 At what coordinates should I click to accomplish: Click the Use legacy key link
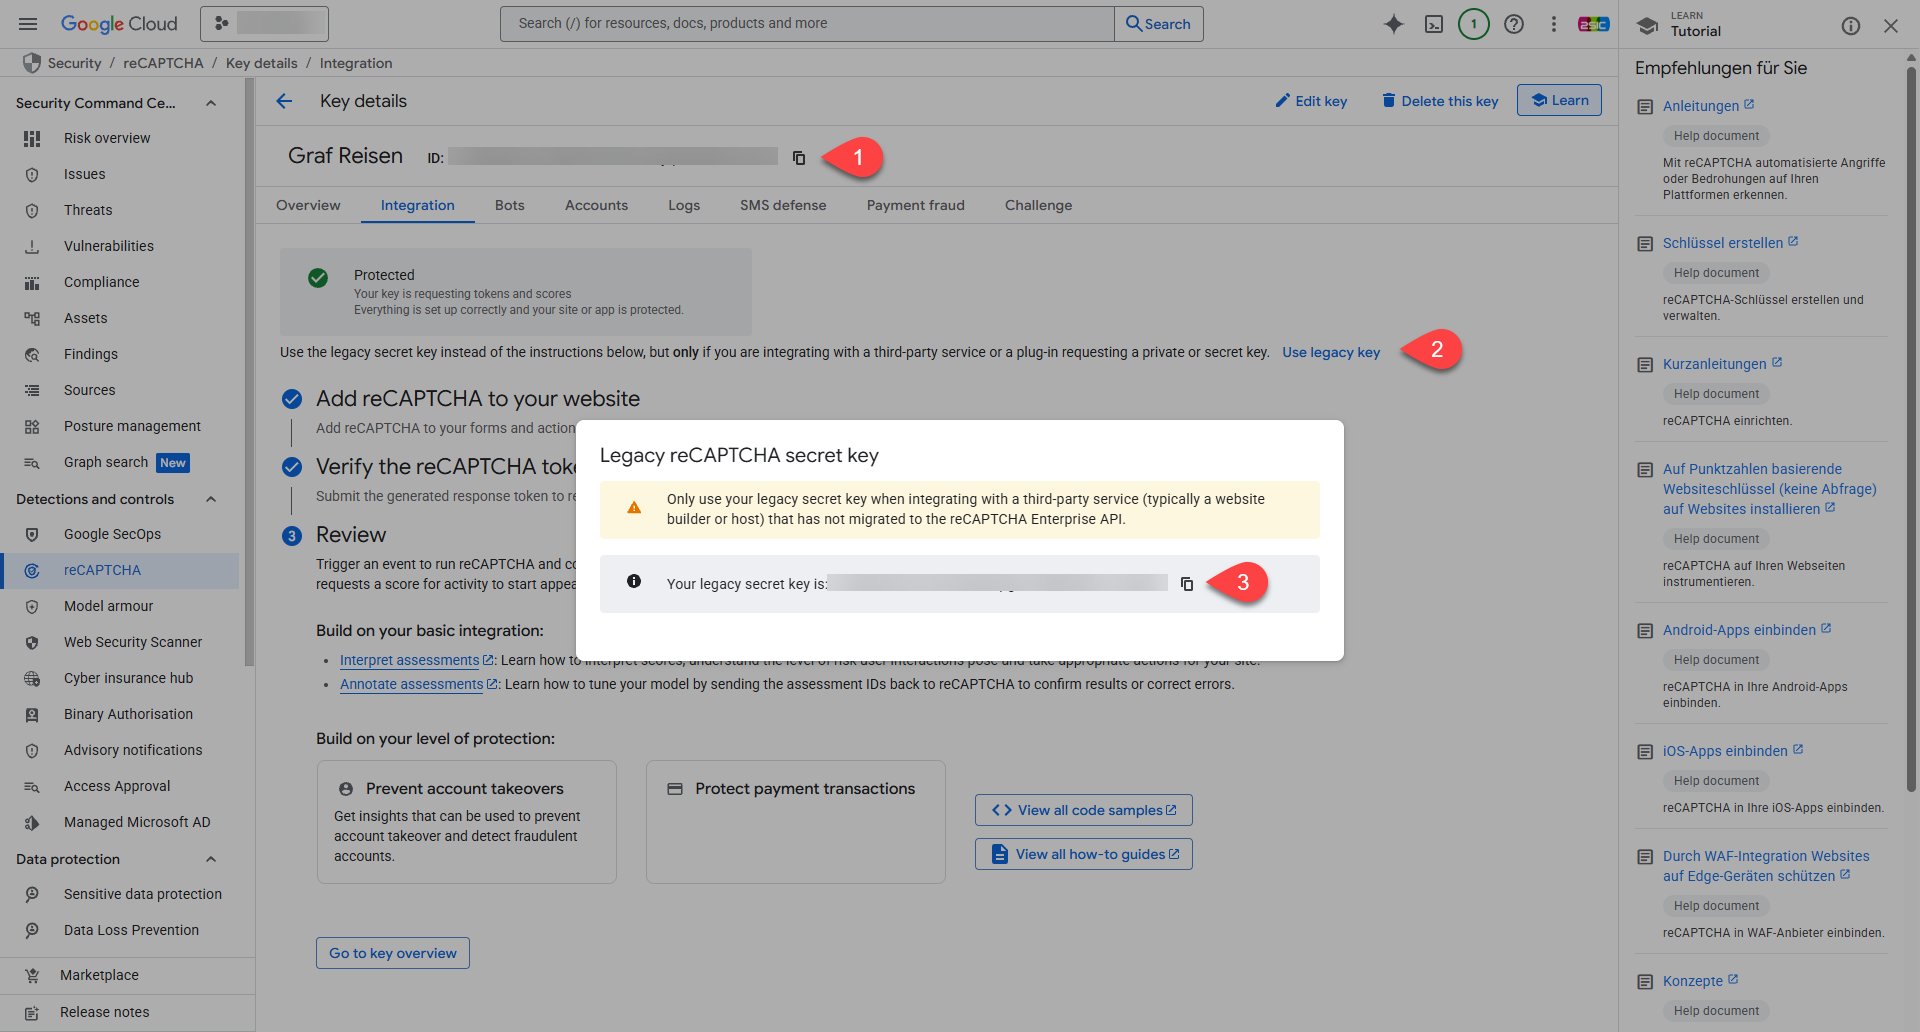point(1330,352)
